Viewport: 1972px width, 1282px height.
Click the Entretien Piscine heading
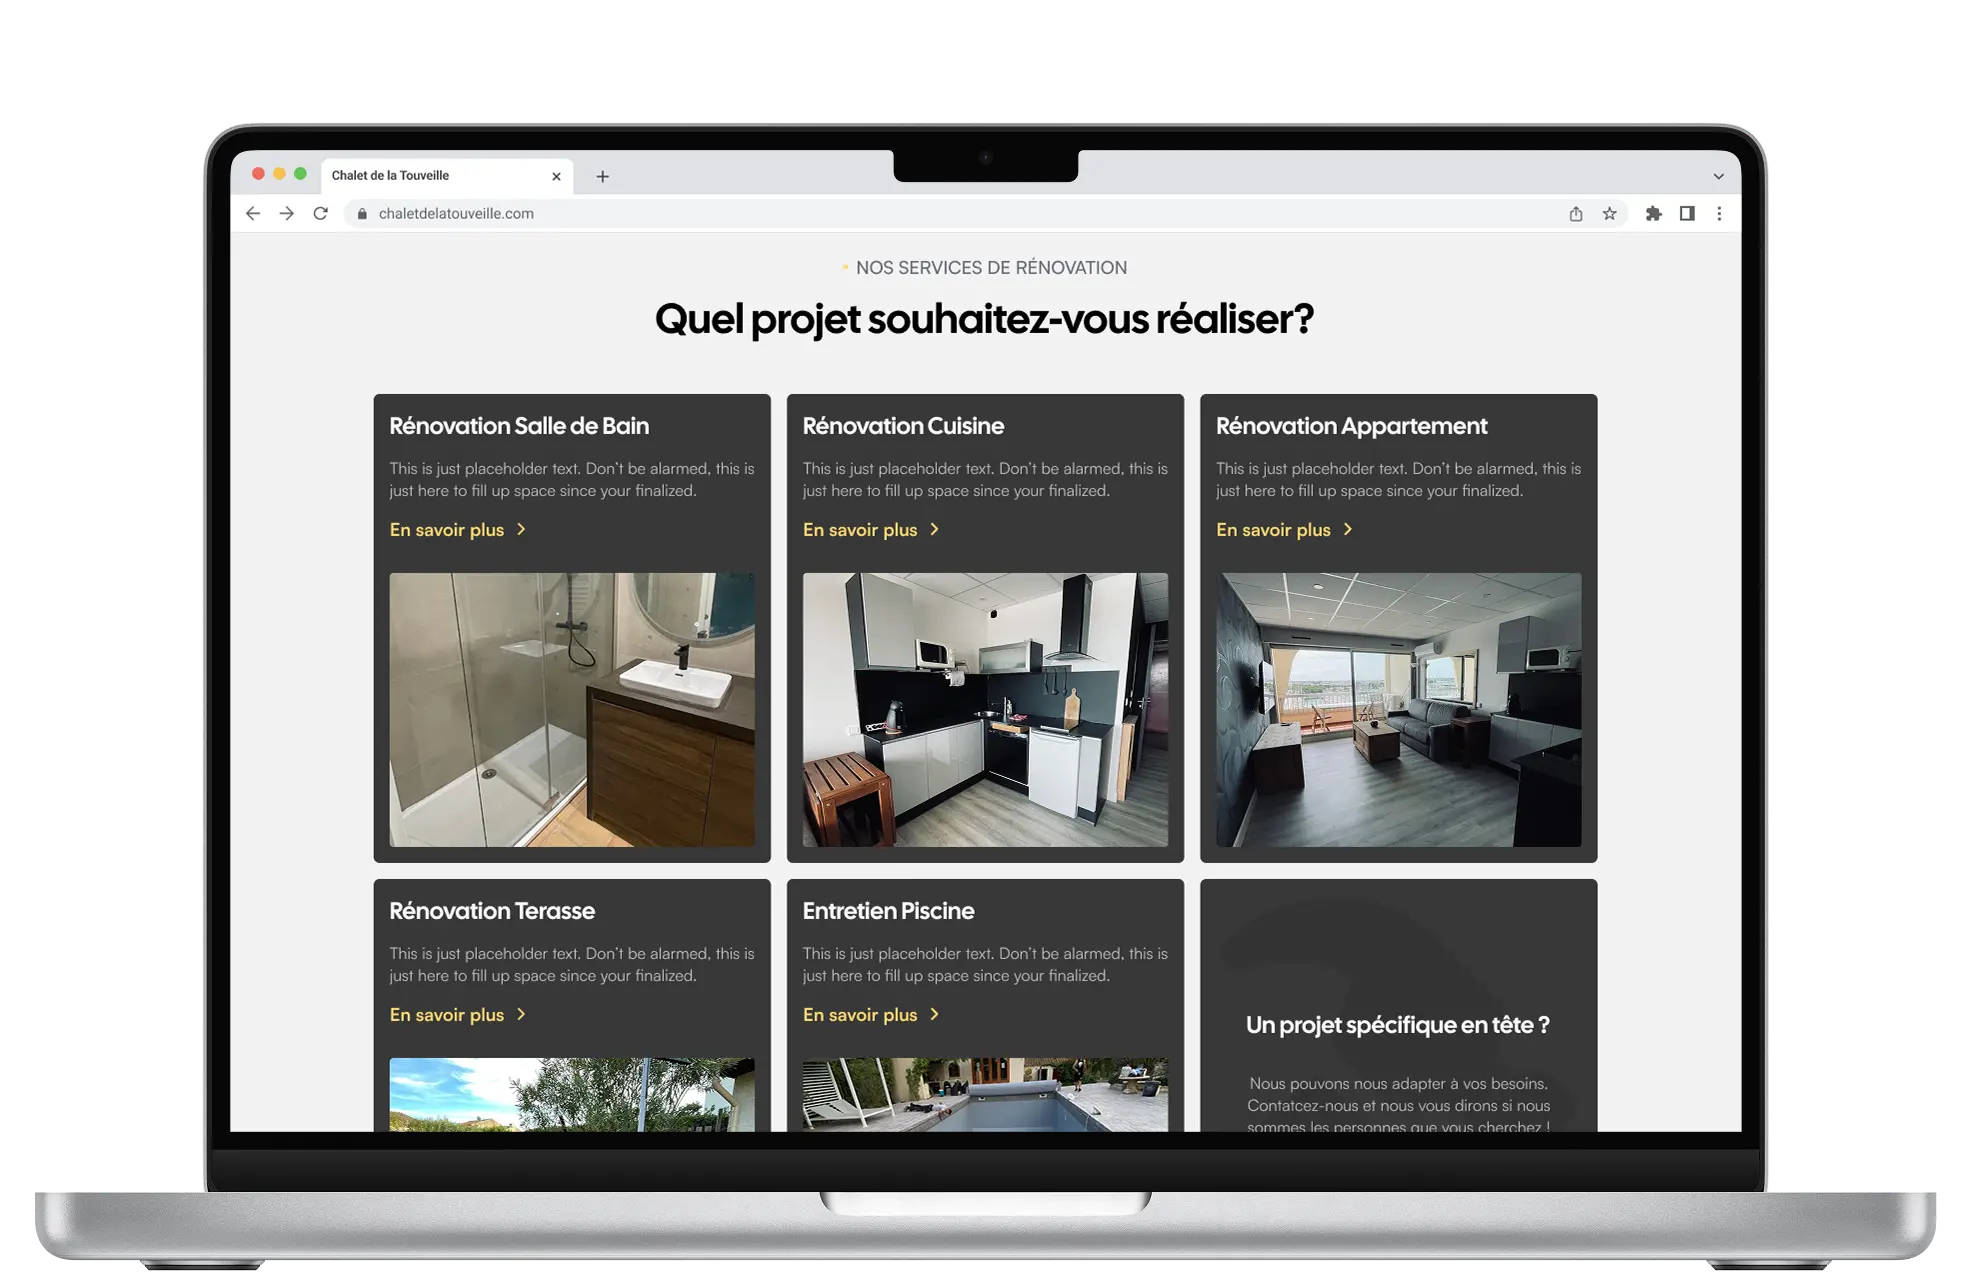pos(888,911)
